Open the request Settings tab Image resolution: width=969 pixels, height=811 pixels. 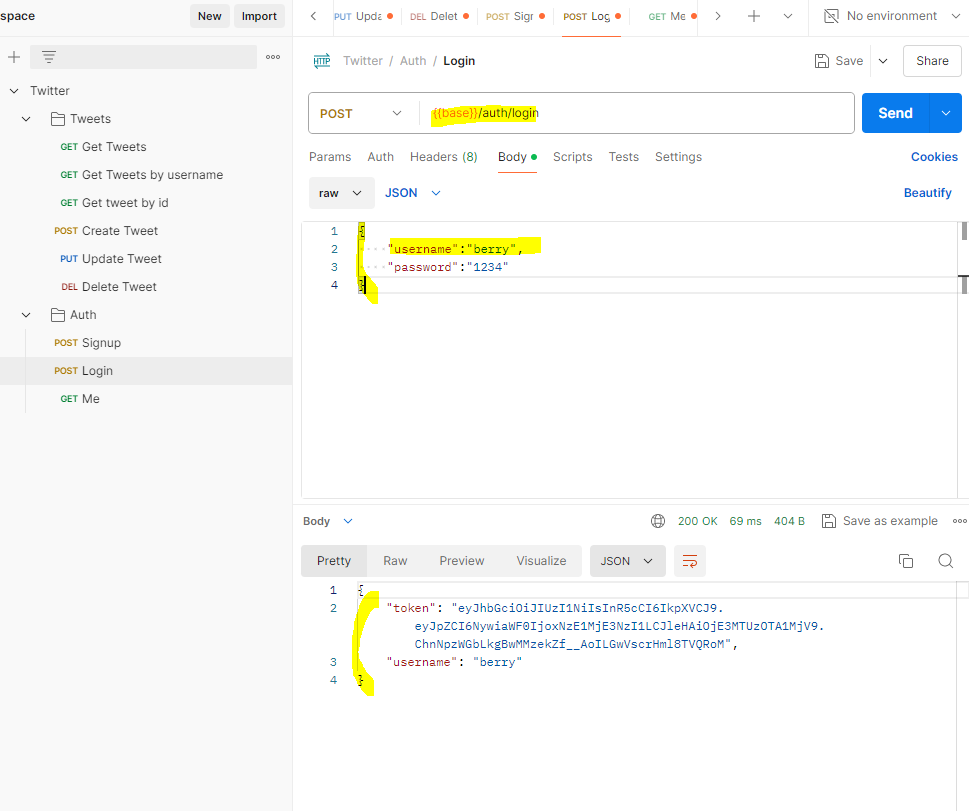[679, 157]
